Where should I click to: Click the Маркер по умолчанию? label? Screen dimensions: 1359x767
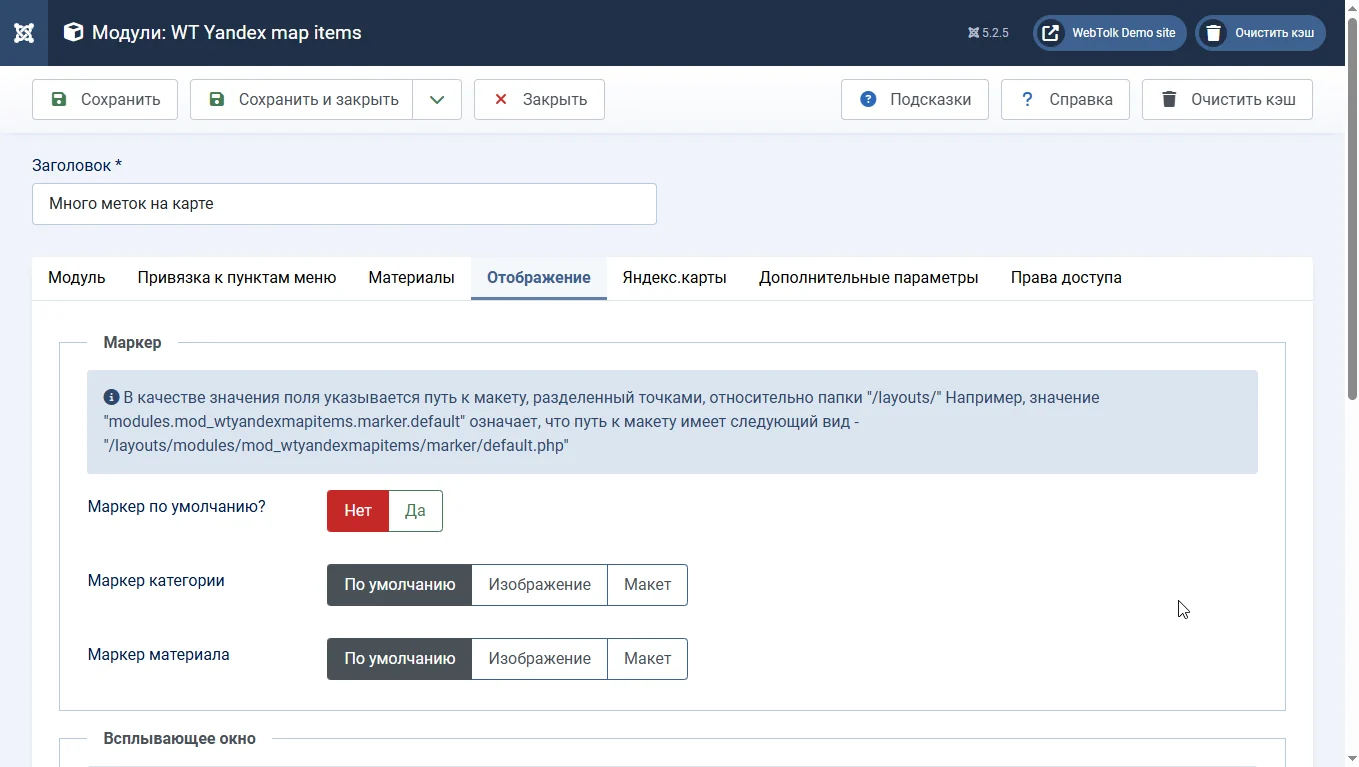pos(177,507)
